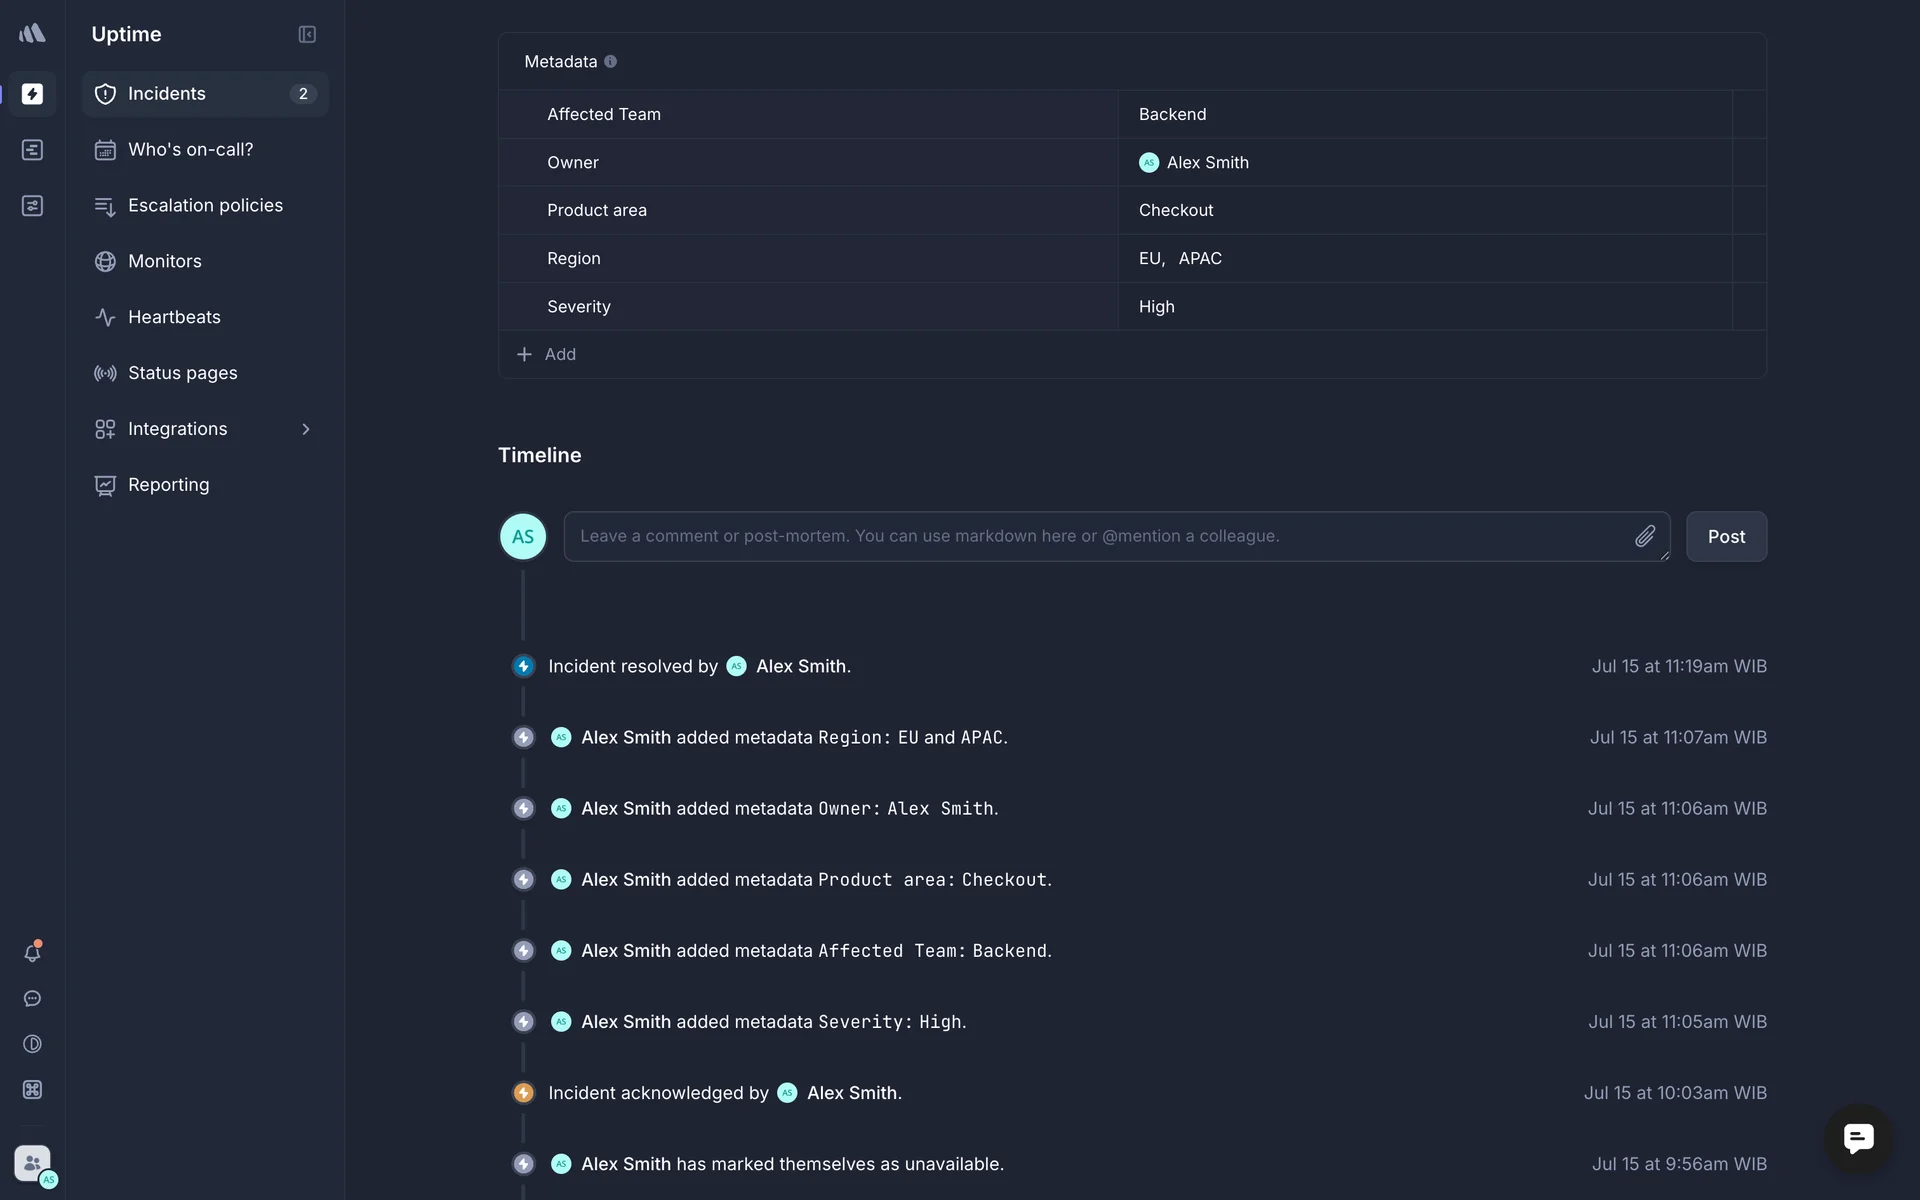This screenshot has width=1920, height=1200.
Task: Go to Who's on-call? page
Action: pos(190,150)
